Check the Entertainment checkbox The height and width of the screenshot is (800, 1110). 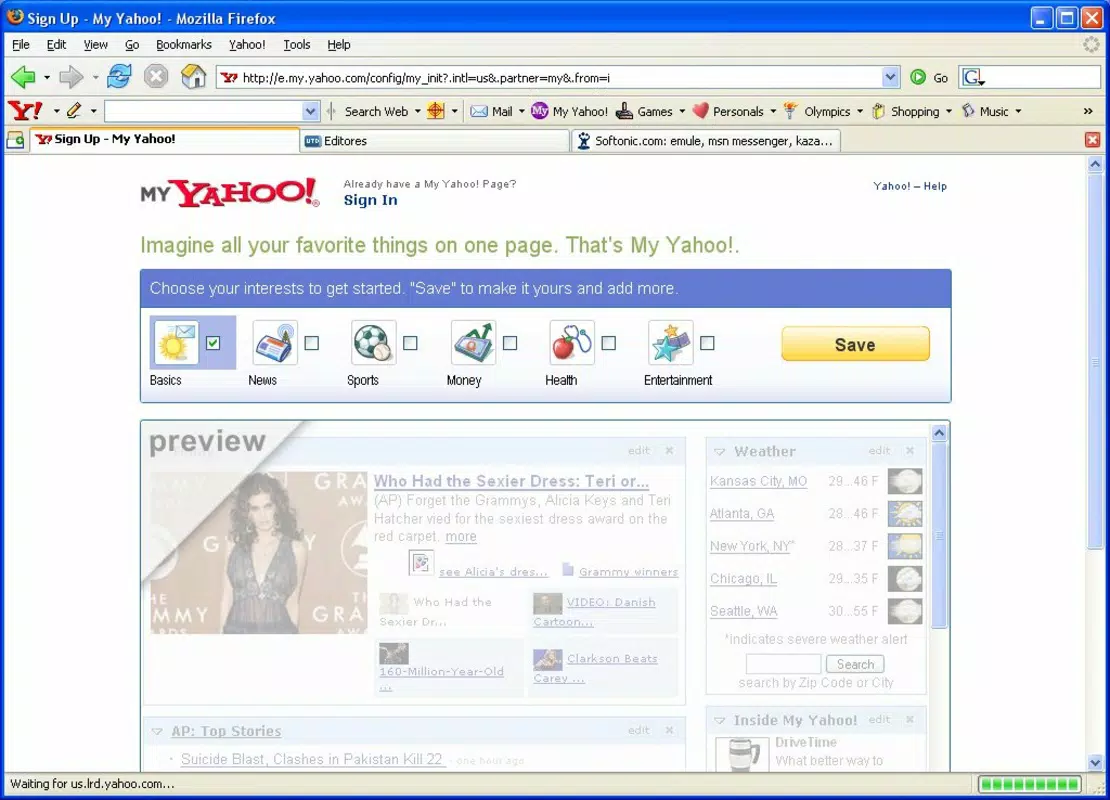706,343
